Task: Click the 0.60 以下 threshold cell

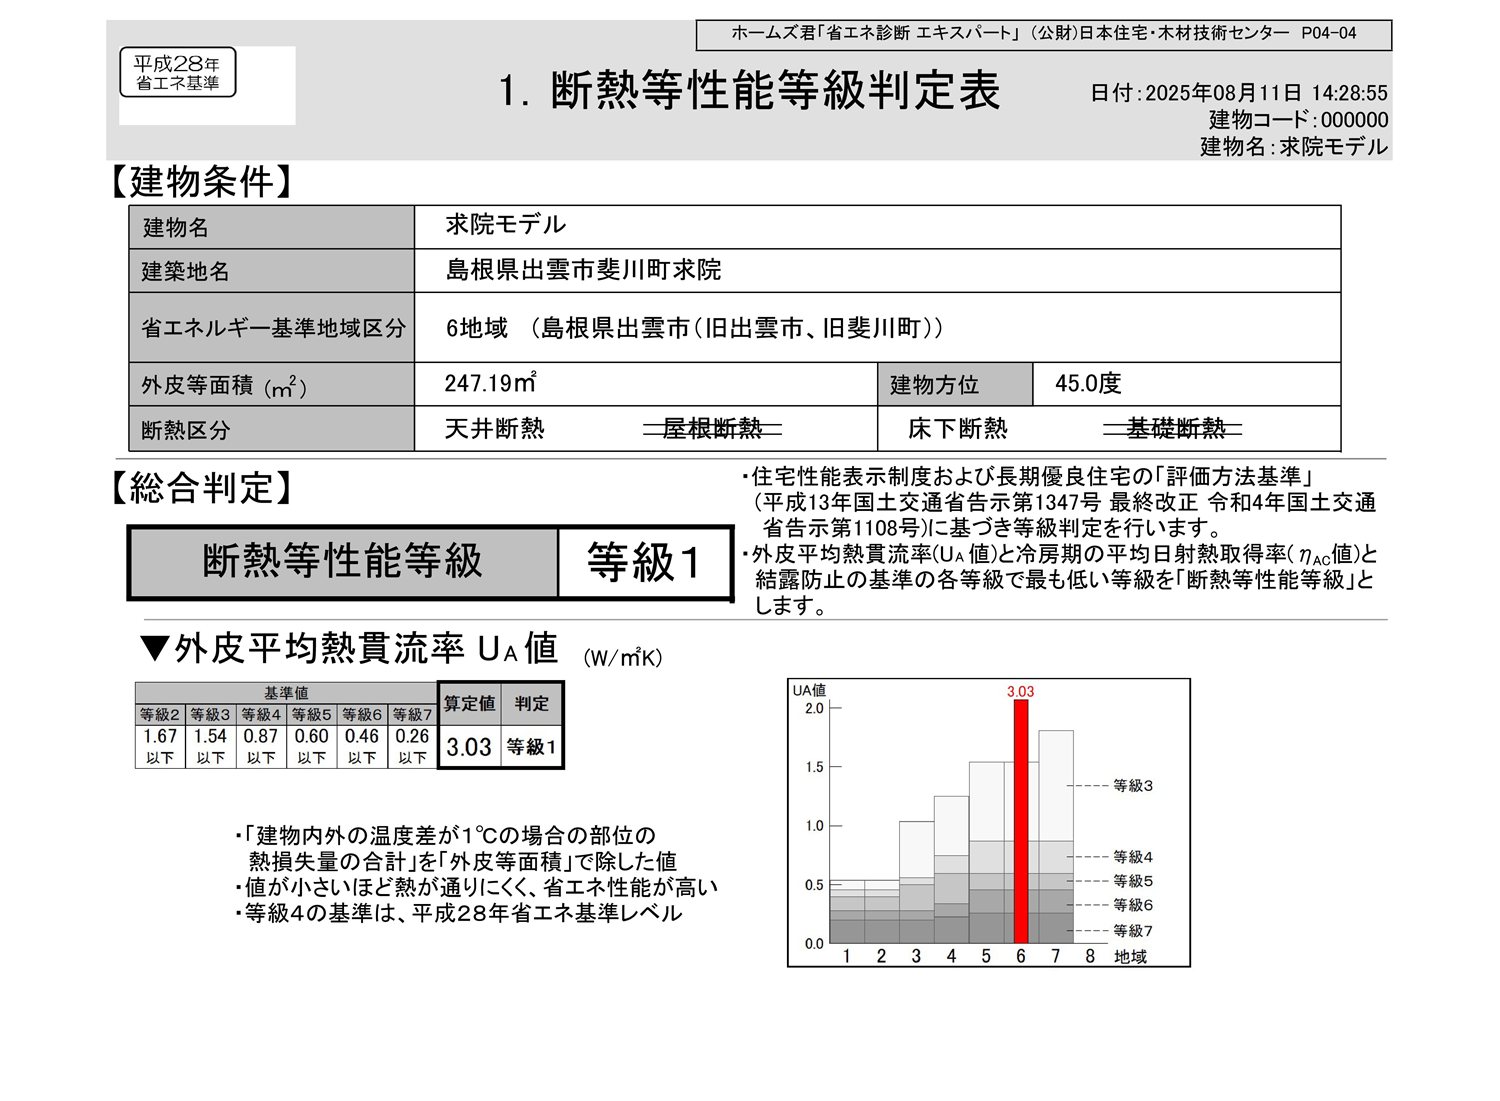Action: click(312, 746)
